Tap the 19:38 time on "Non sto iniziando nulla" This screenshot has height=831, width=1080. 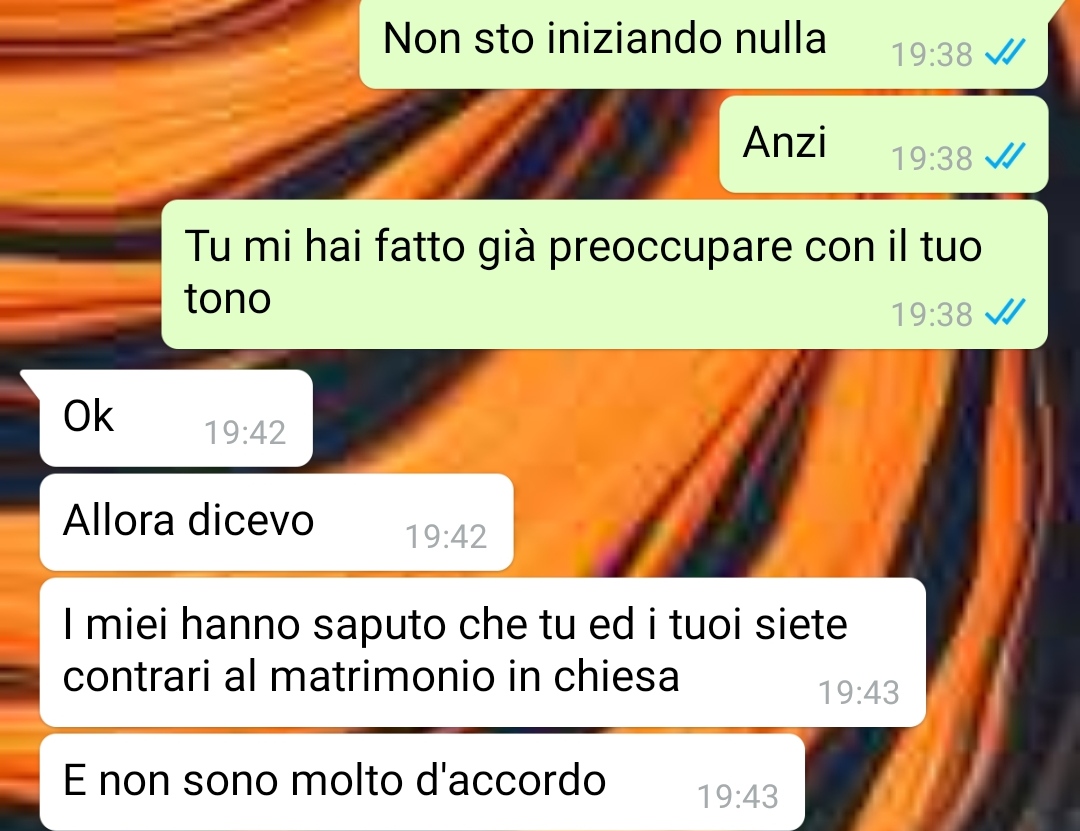click(x=932, y=54)
